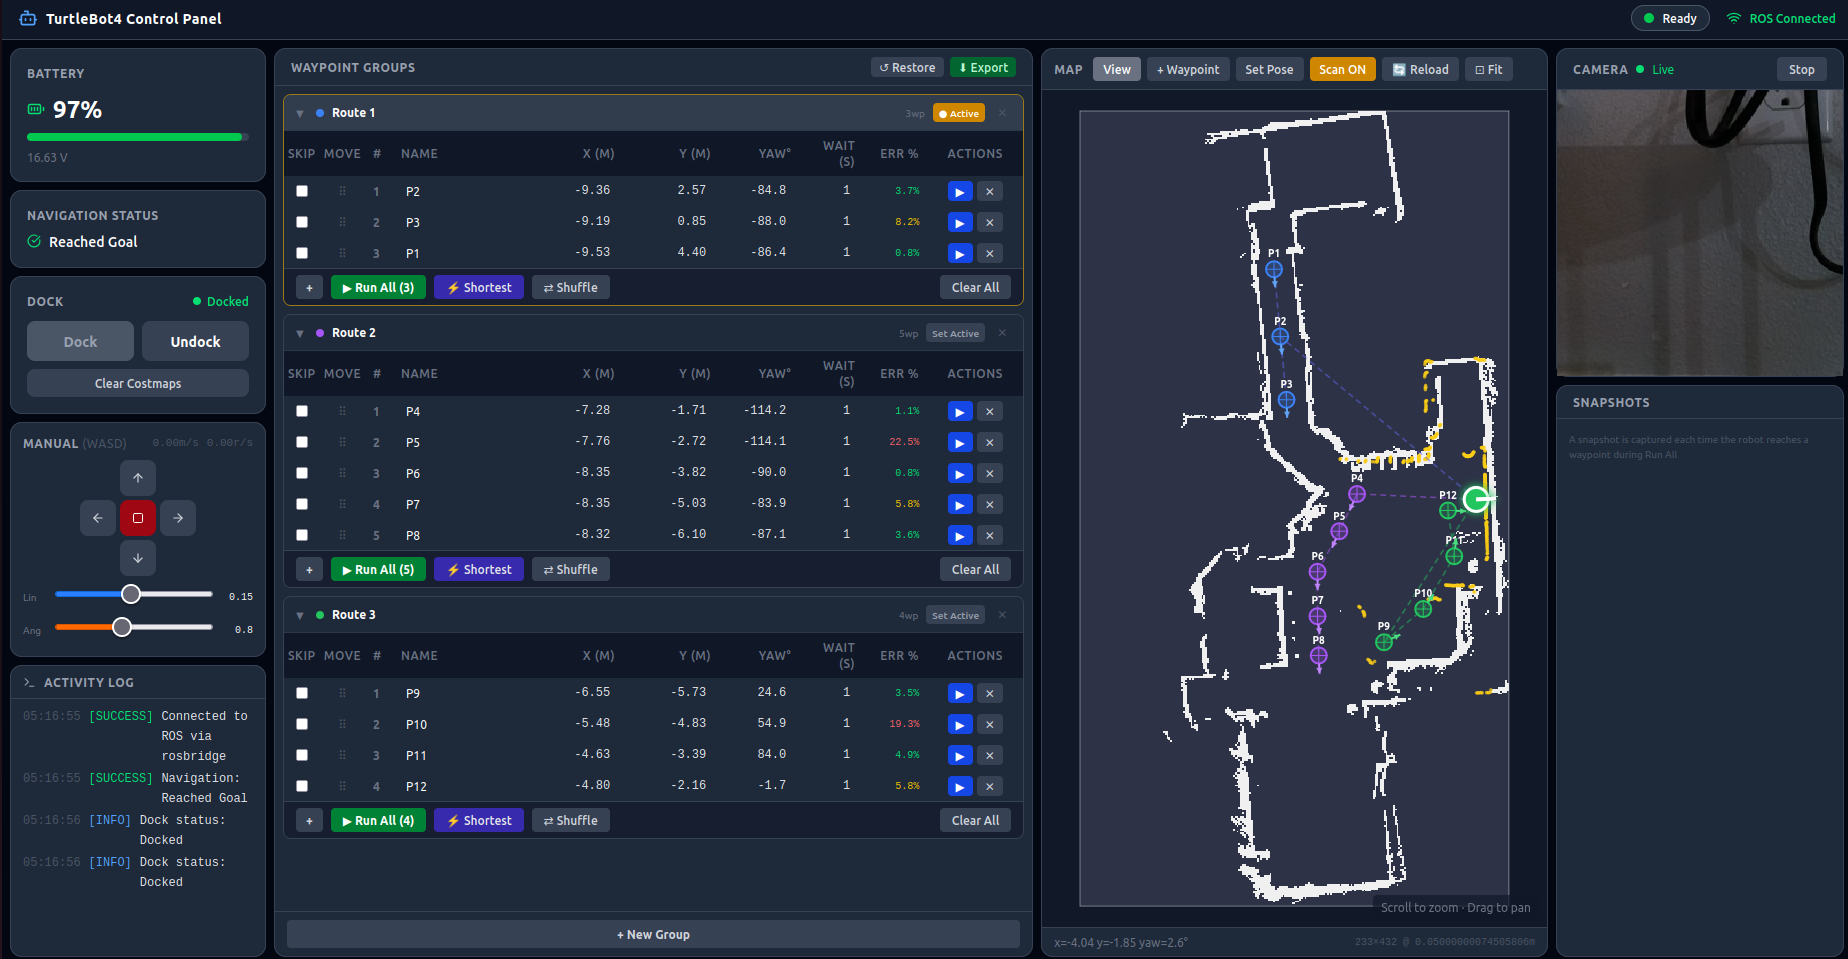Switch the map to Set Pose mode

pos(1269,70)
